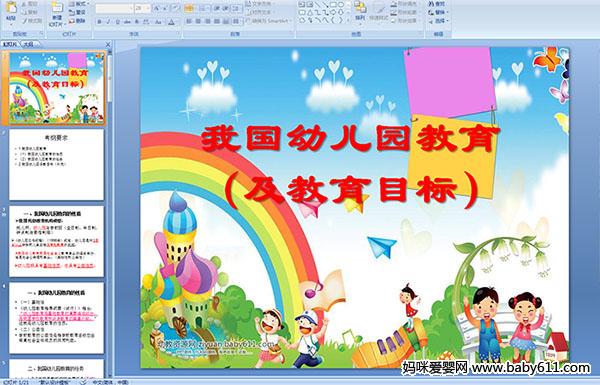Viewport: 600px width, 385px height.
Task: Select the Slides pane tab
Action: click(10, 44)
